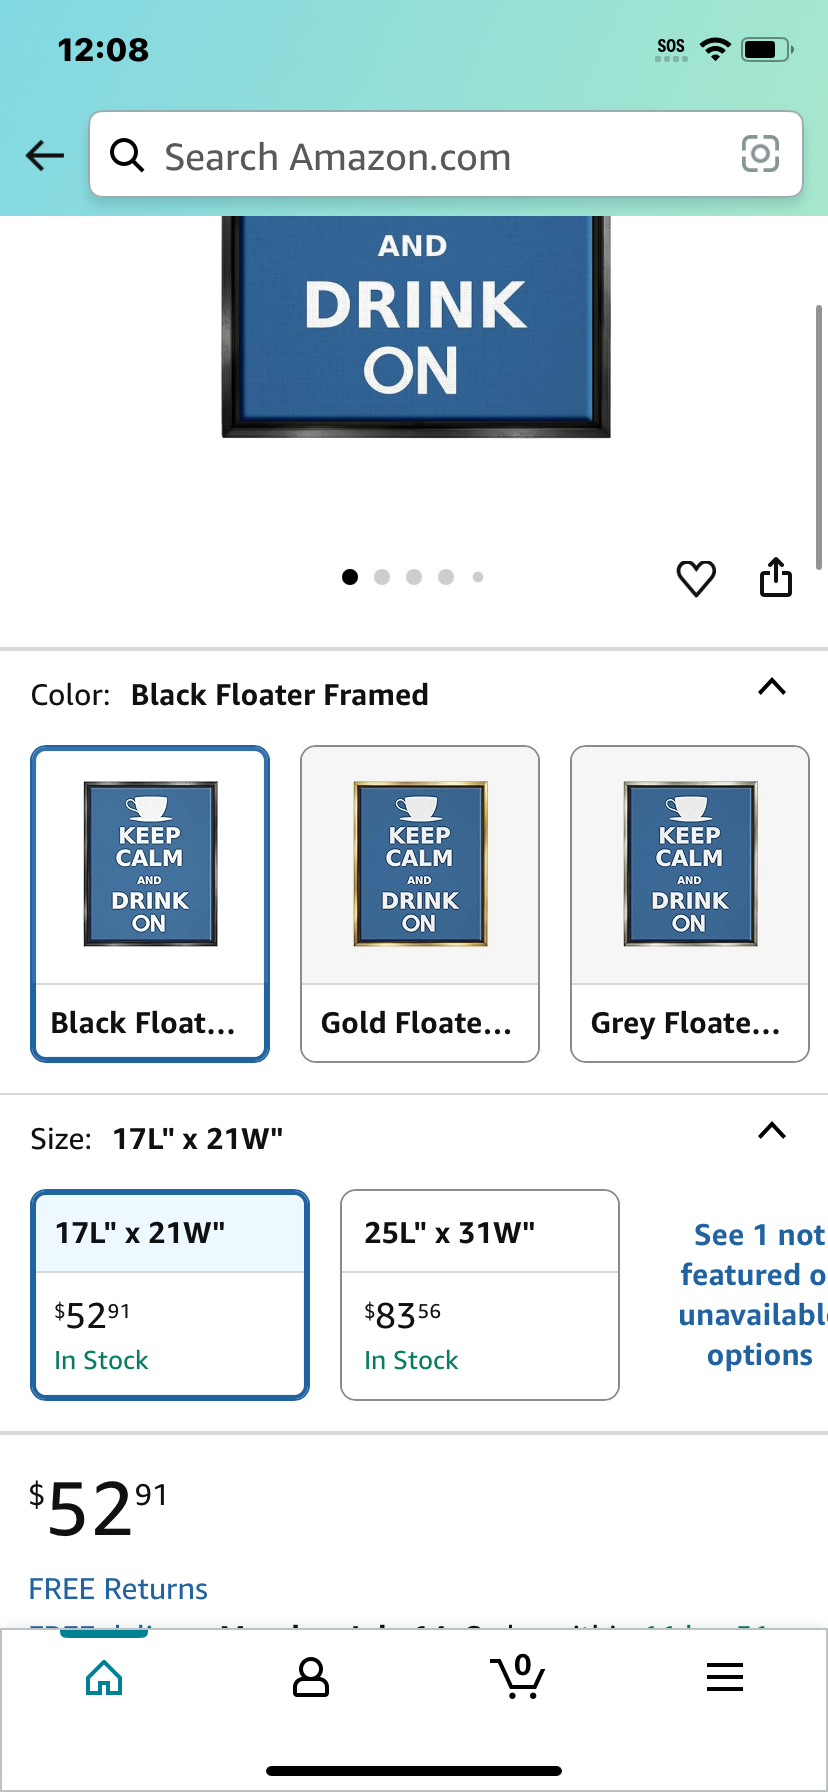Image resolution: width=828 pixels, height=1792 pixels.
Task: Select the 17L" x 21W" size option
Action: [170, 1295]
